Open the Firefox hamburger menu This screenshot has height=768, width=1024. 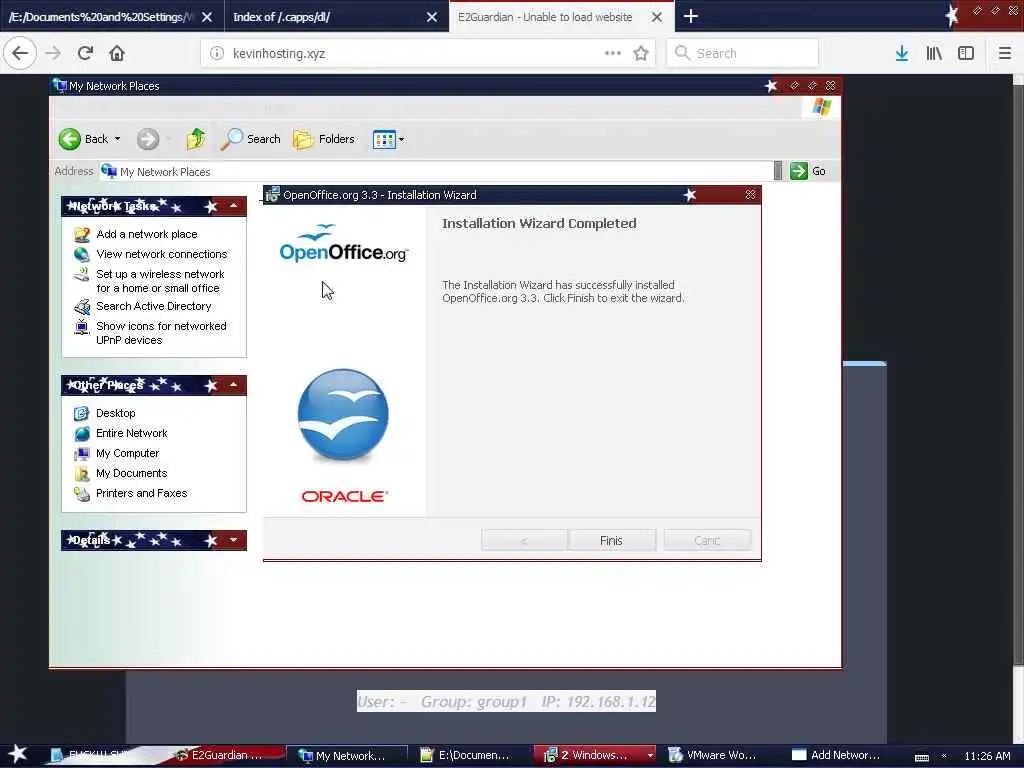(1004, 53)
